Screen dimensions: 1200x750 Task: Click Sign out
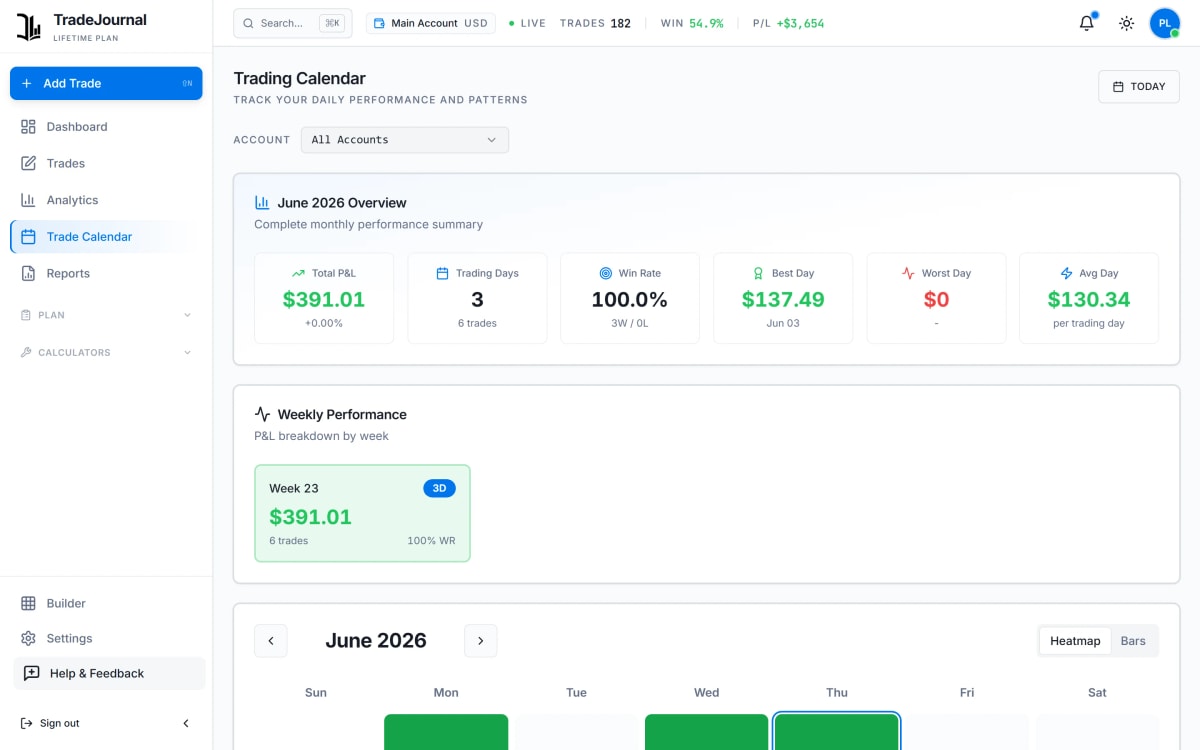[x=50, y=723]
